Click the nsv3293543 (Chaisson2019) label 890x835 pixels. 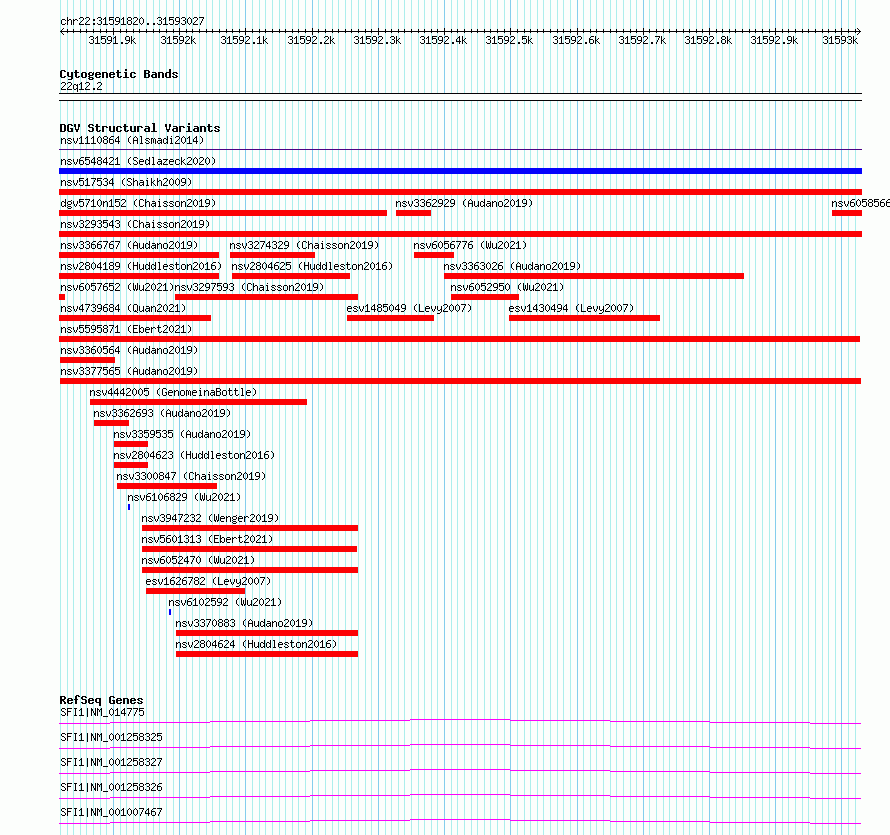pos(135,224)
